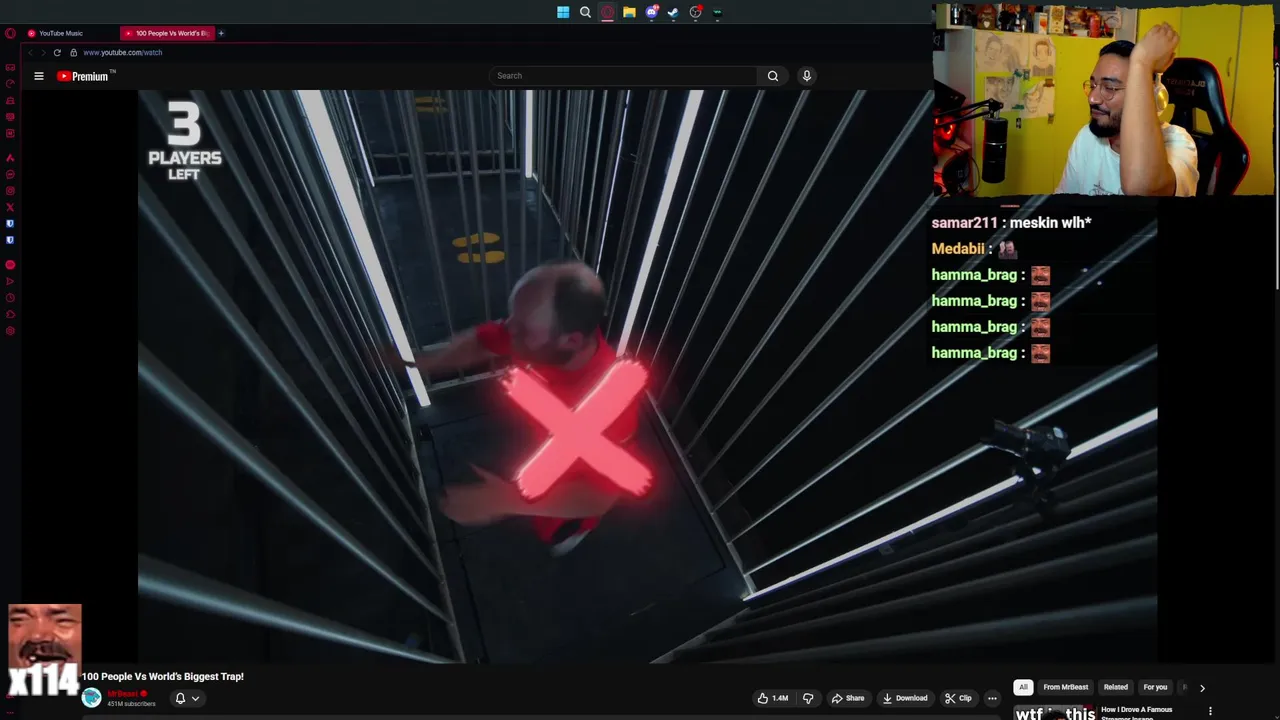Click the address bar URL youtube.com/watch
The width and height of the screenshot is (1280, 720).
123,52
